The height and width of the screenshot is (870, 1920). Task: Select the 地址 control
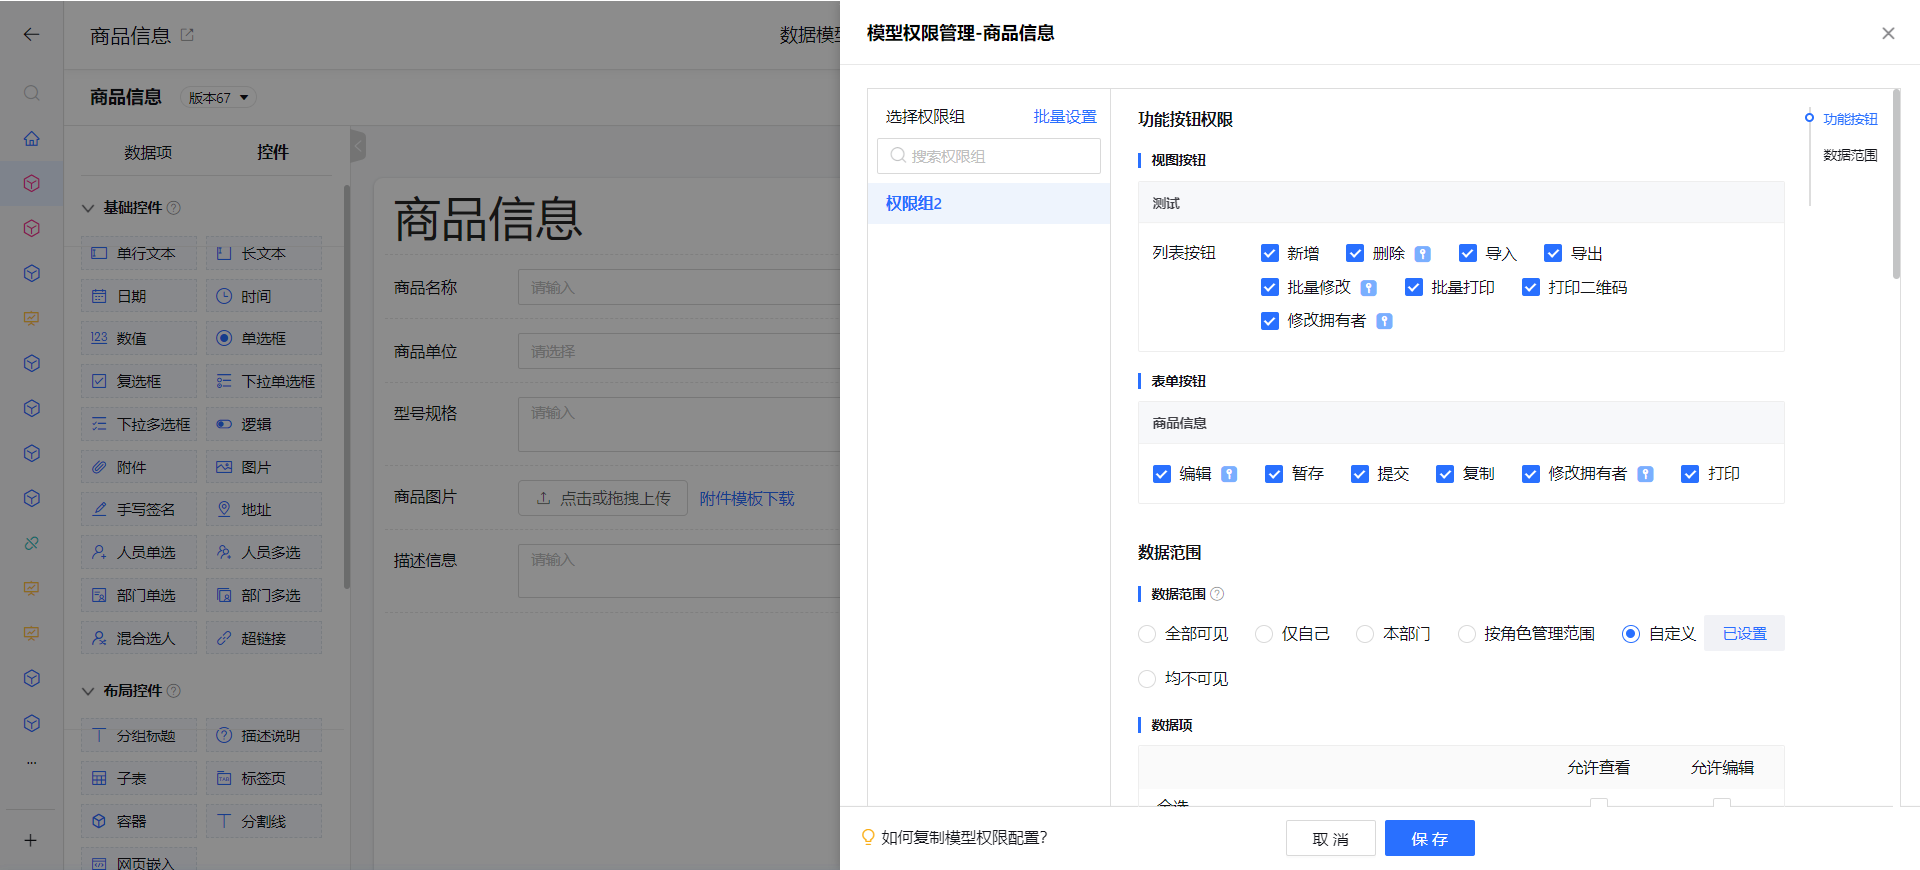[264, 510]
